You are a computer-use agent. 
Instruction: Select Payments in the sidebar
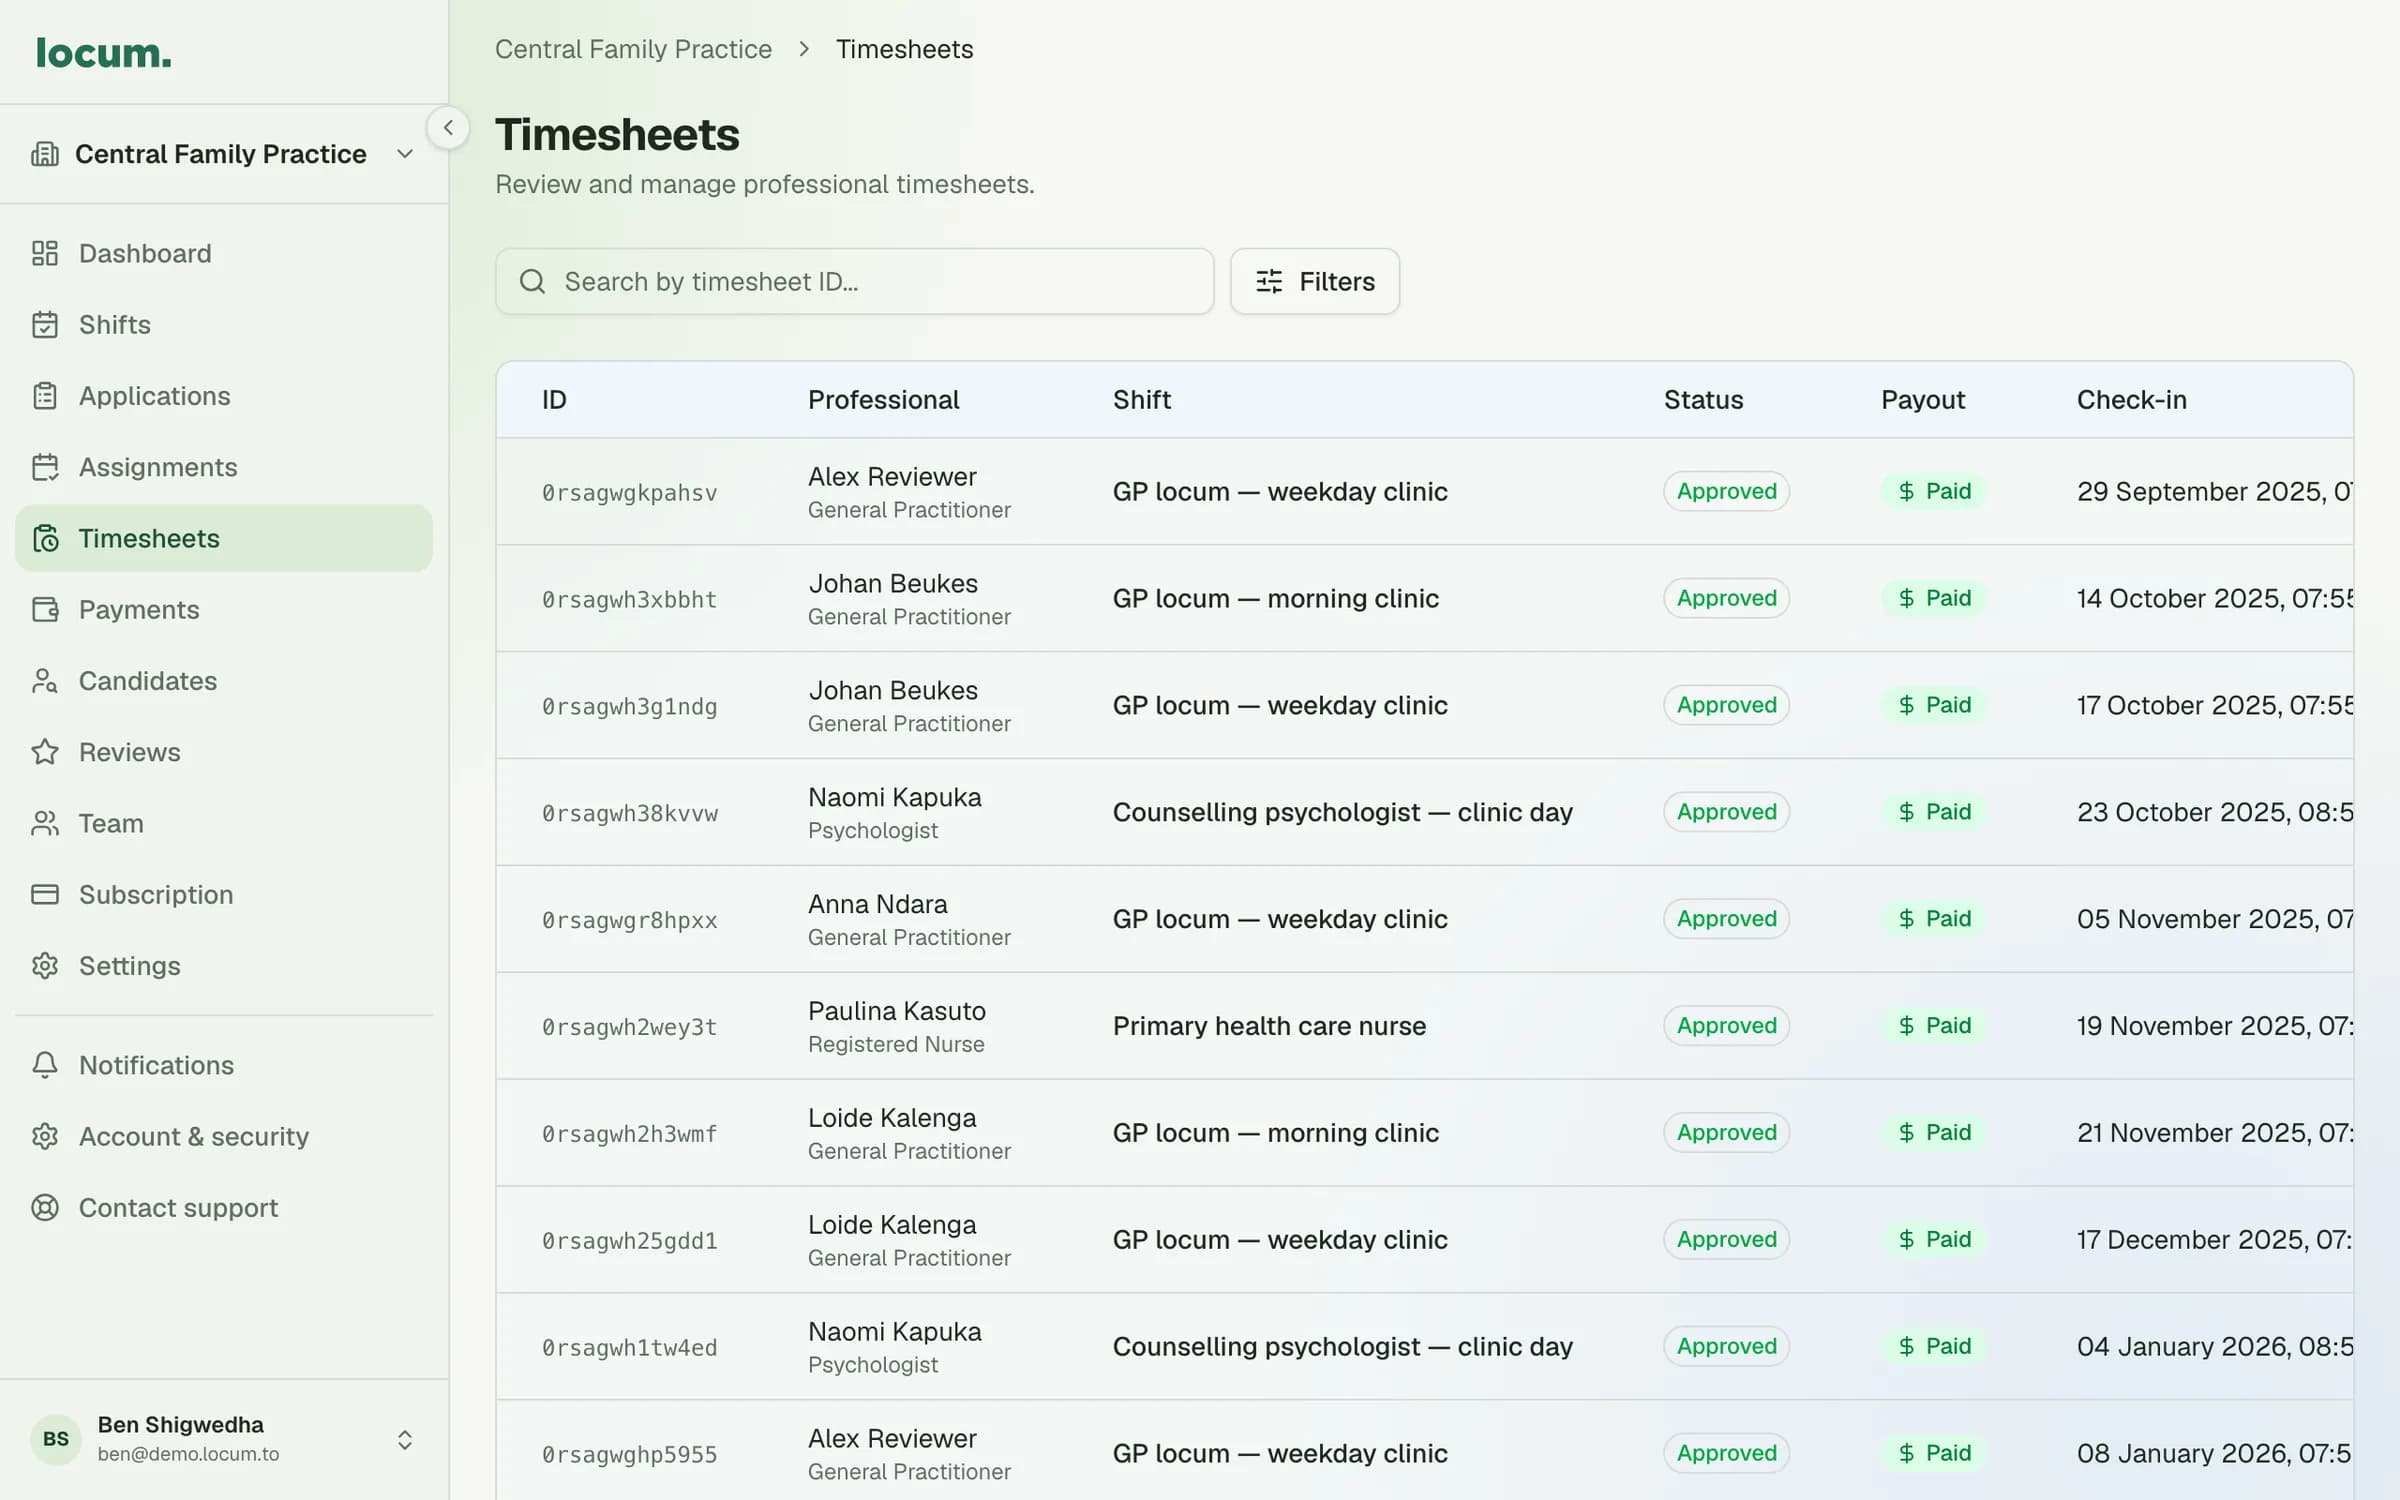coord(223,609)
